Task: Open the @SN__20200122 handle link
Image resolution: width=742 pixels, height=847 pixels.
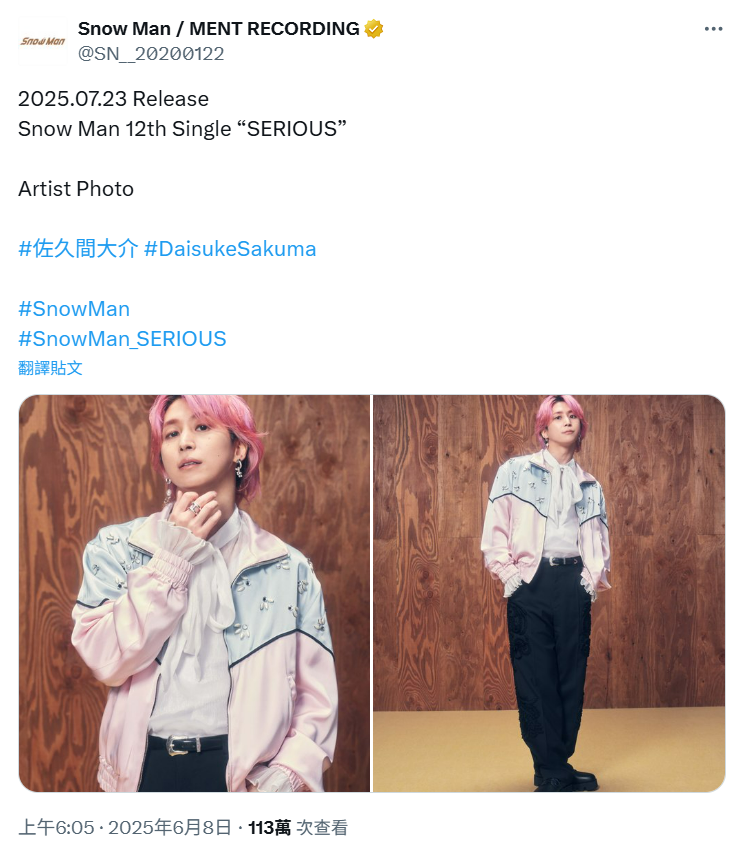Action: [x=151, y=53]
